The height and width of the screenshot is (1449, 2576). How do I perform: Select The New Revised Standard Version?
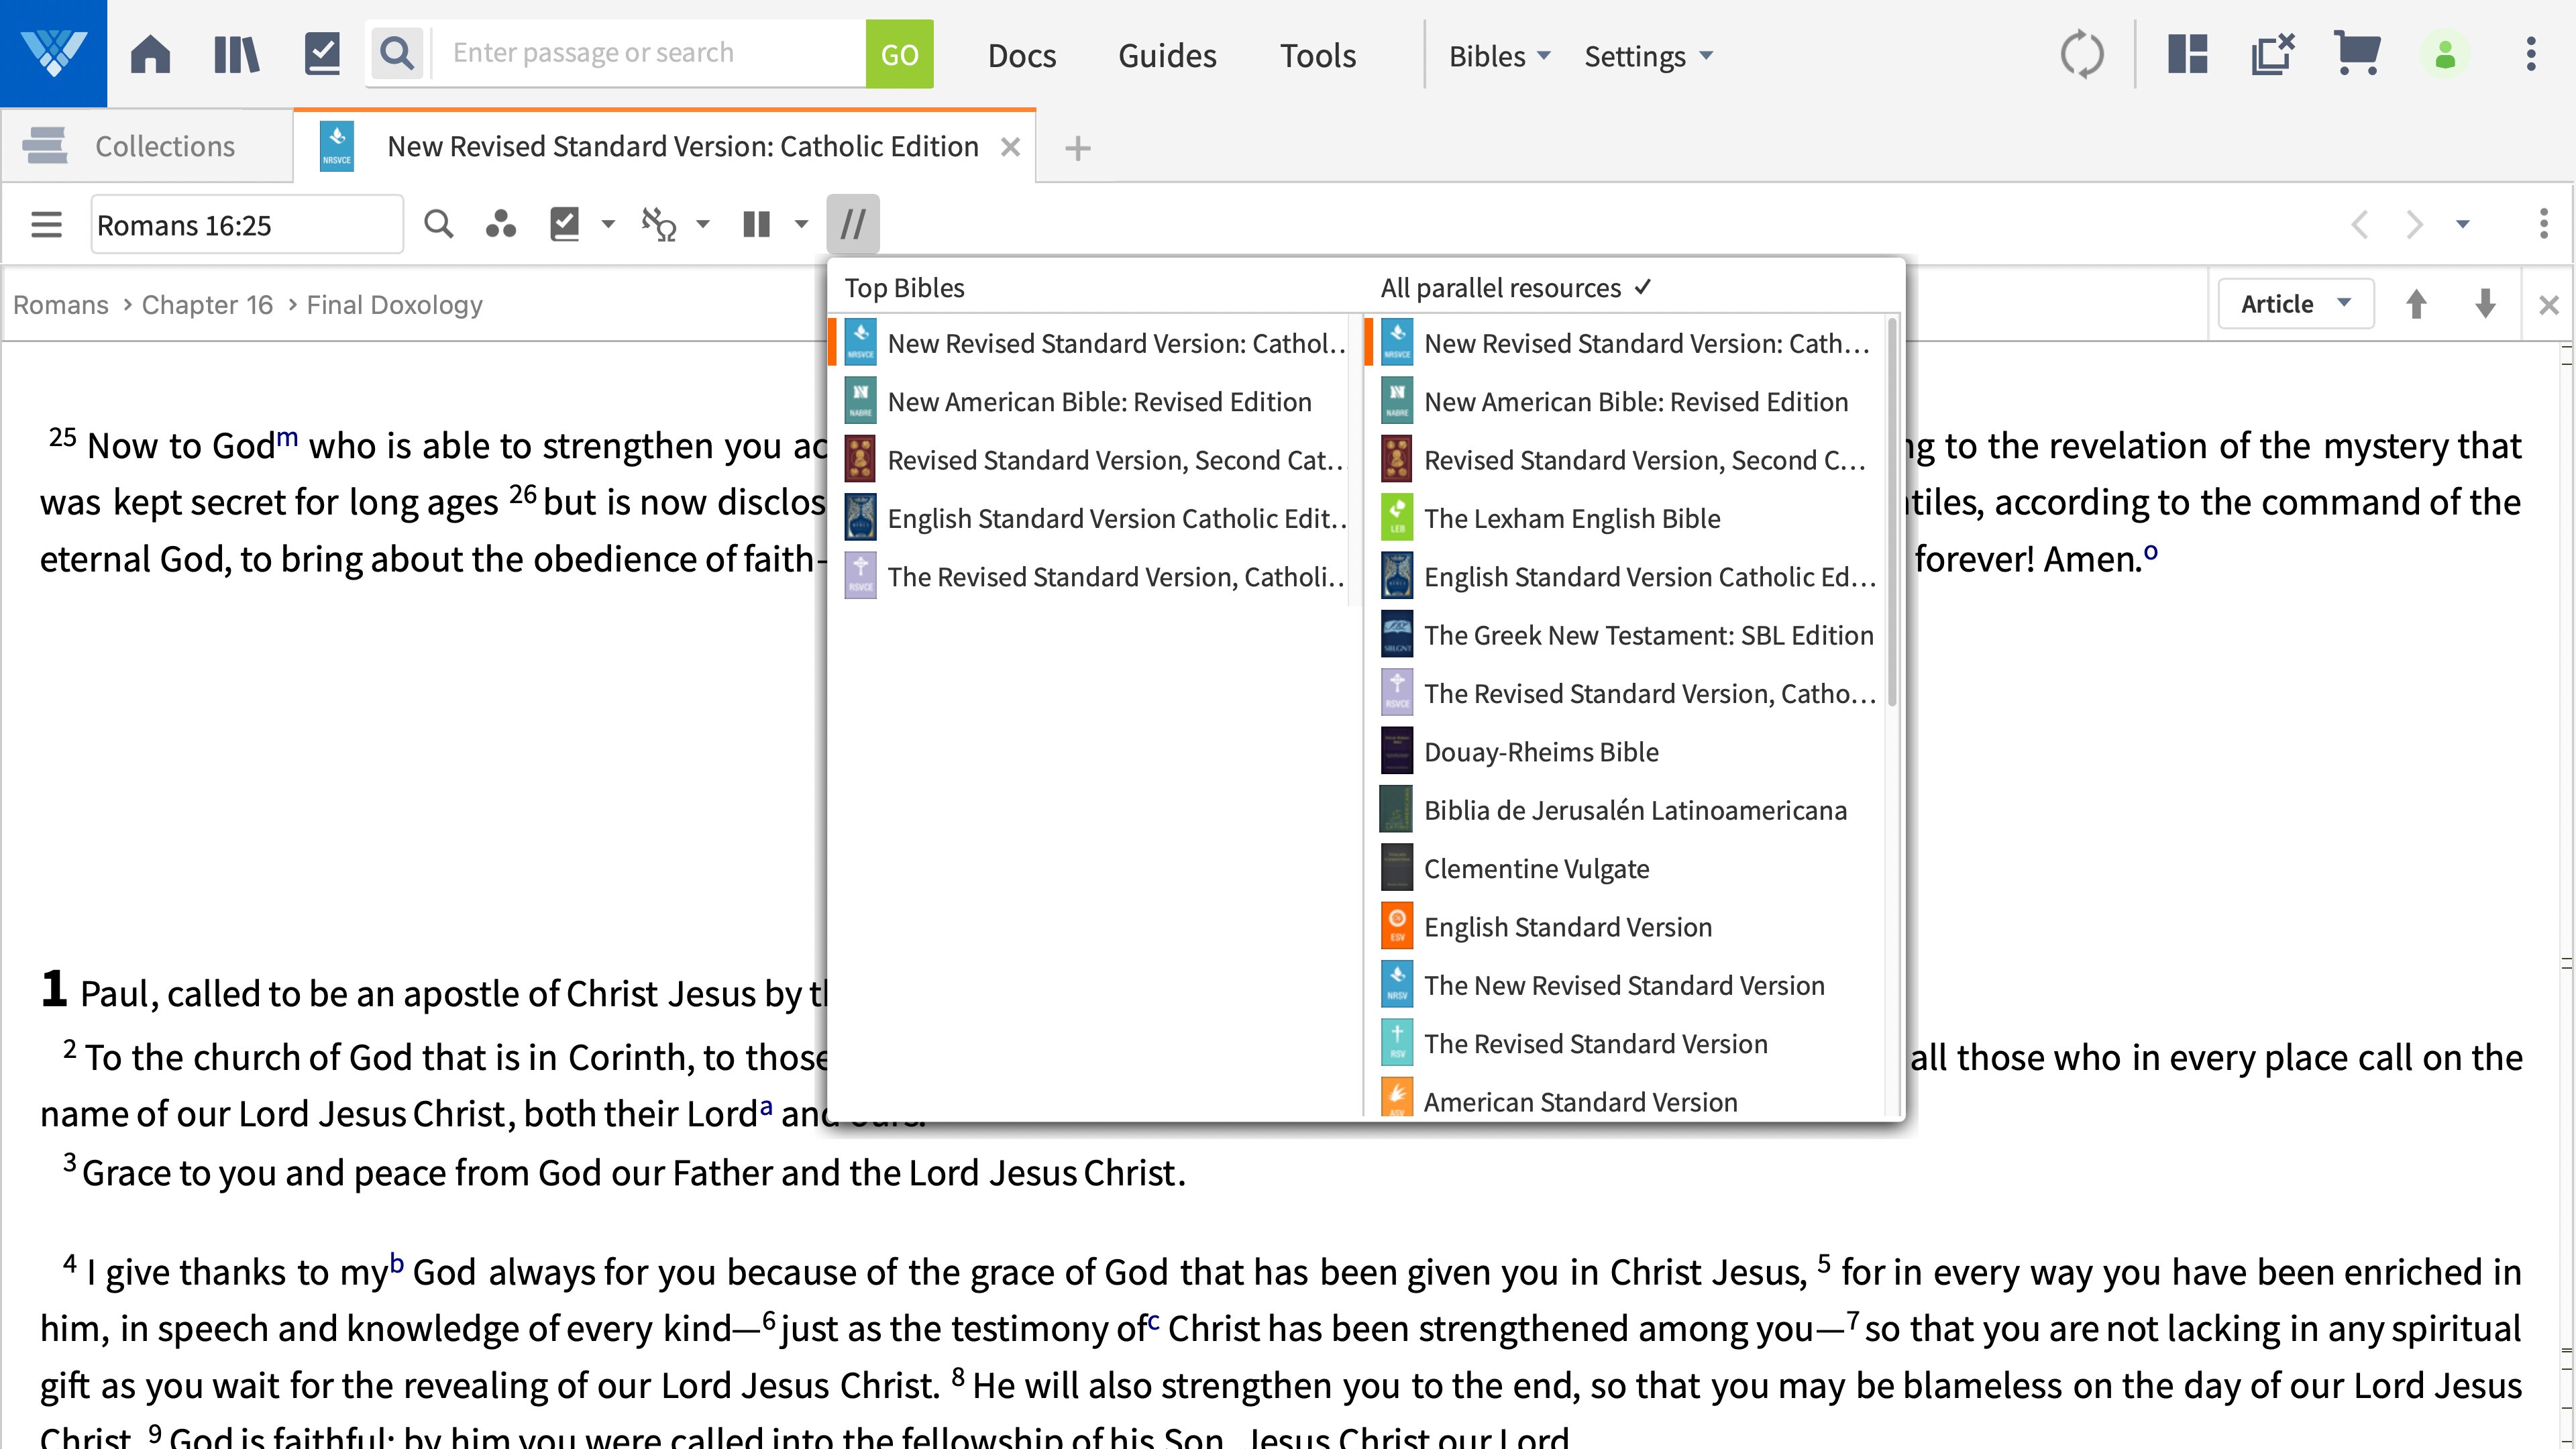coord(1625,985)
